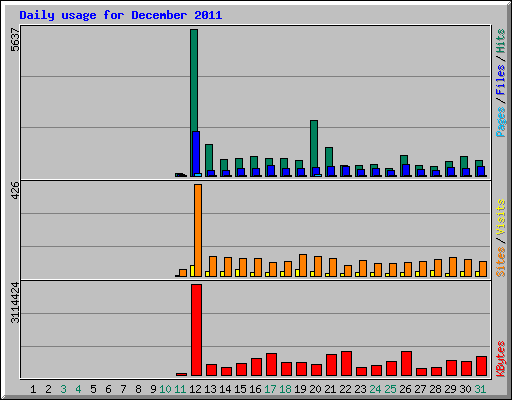Click day label 12 on the x-axis

pyautogui.click(x=195, y=389)
